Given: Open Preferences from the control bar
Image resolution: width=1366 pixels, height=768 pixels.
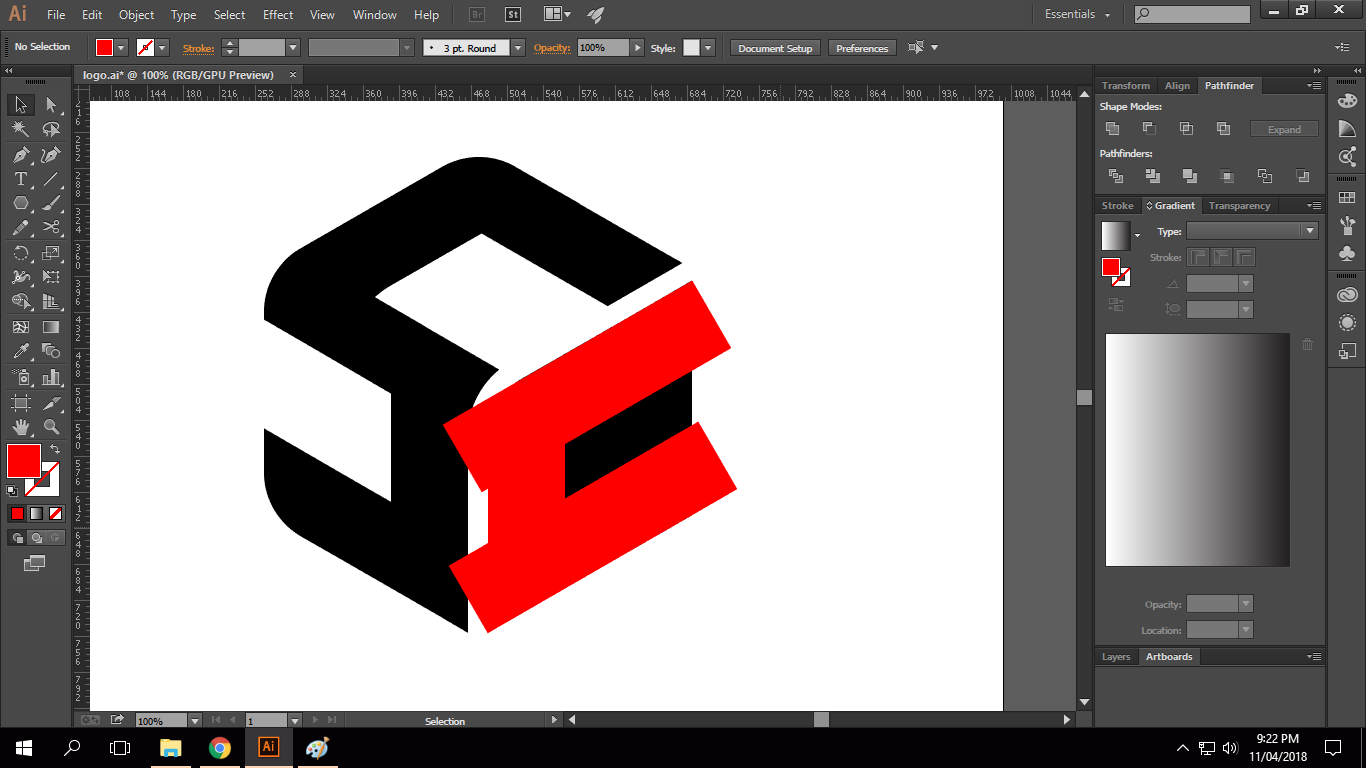Looking at the screenshot, I should (x=862, y=48).
